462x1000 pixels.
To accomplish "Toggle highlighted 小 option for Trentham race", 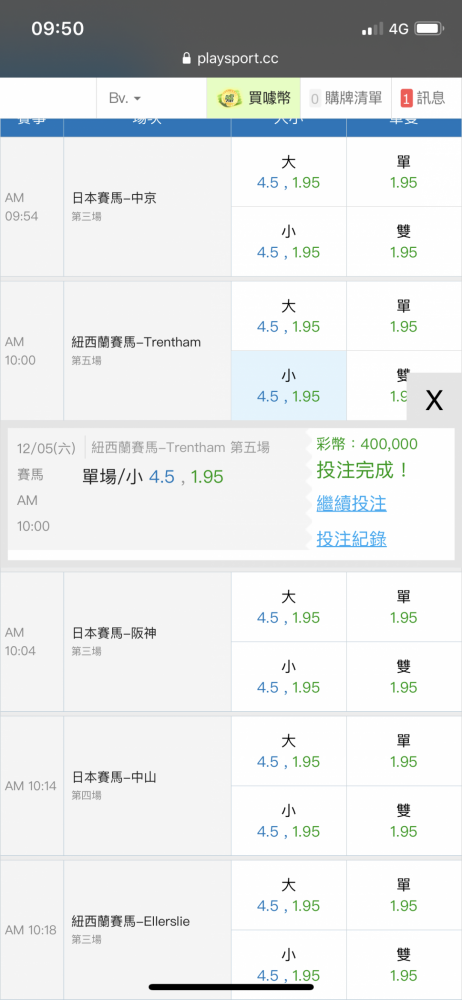I will click(x=288, y=385).
